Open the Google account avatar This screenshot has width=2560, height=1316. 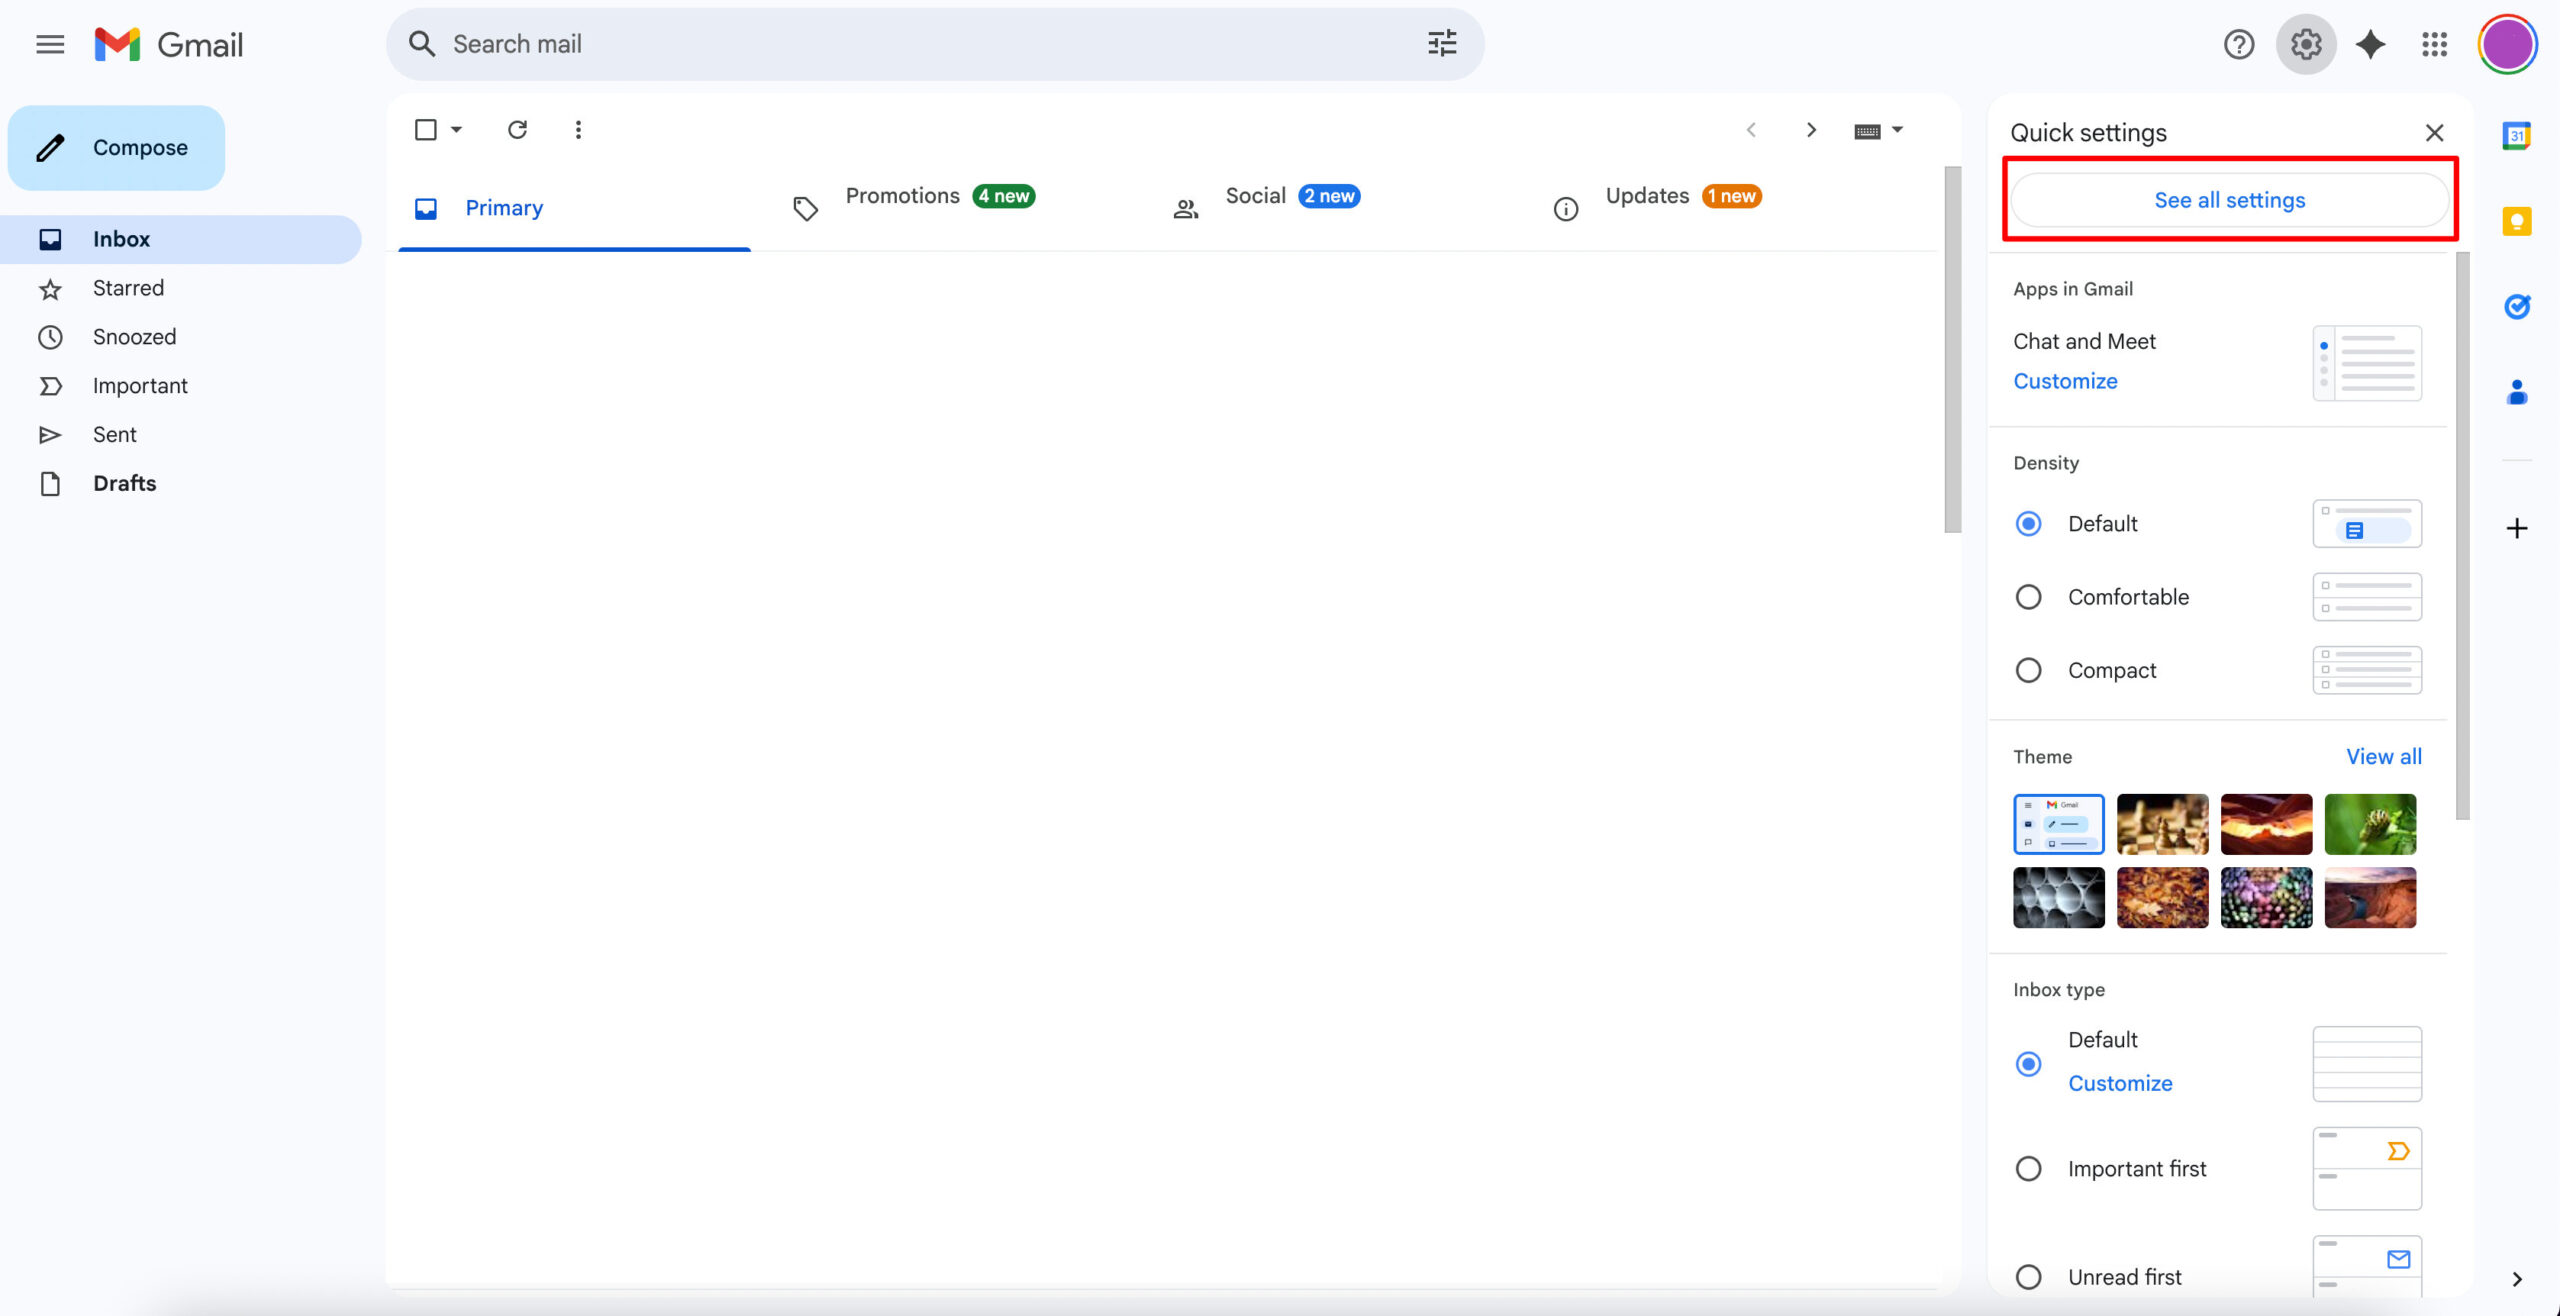tap(2507, 44)
